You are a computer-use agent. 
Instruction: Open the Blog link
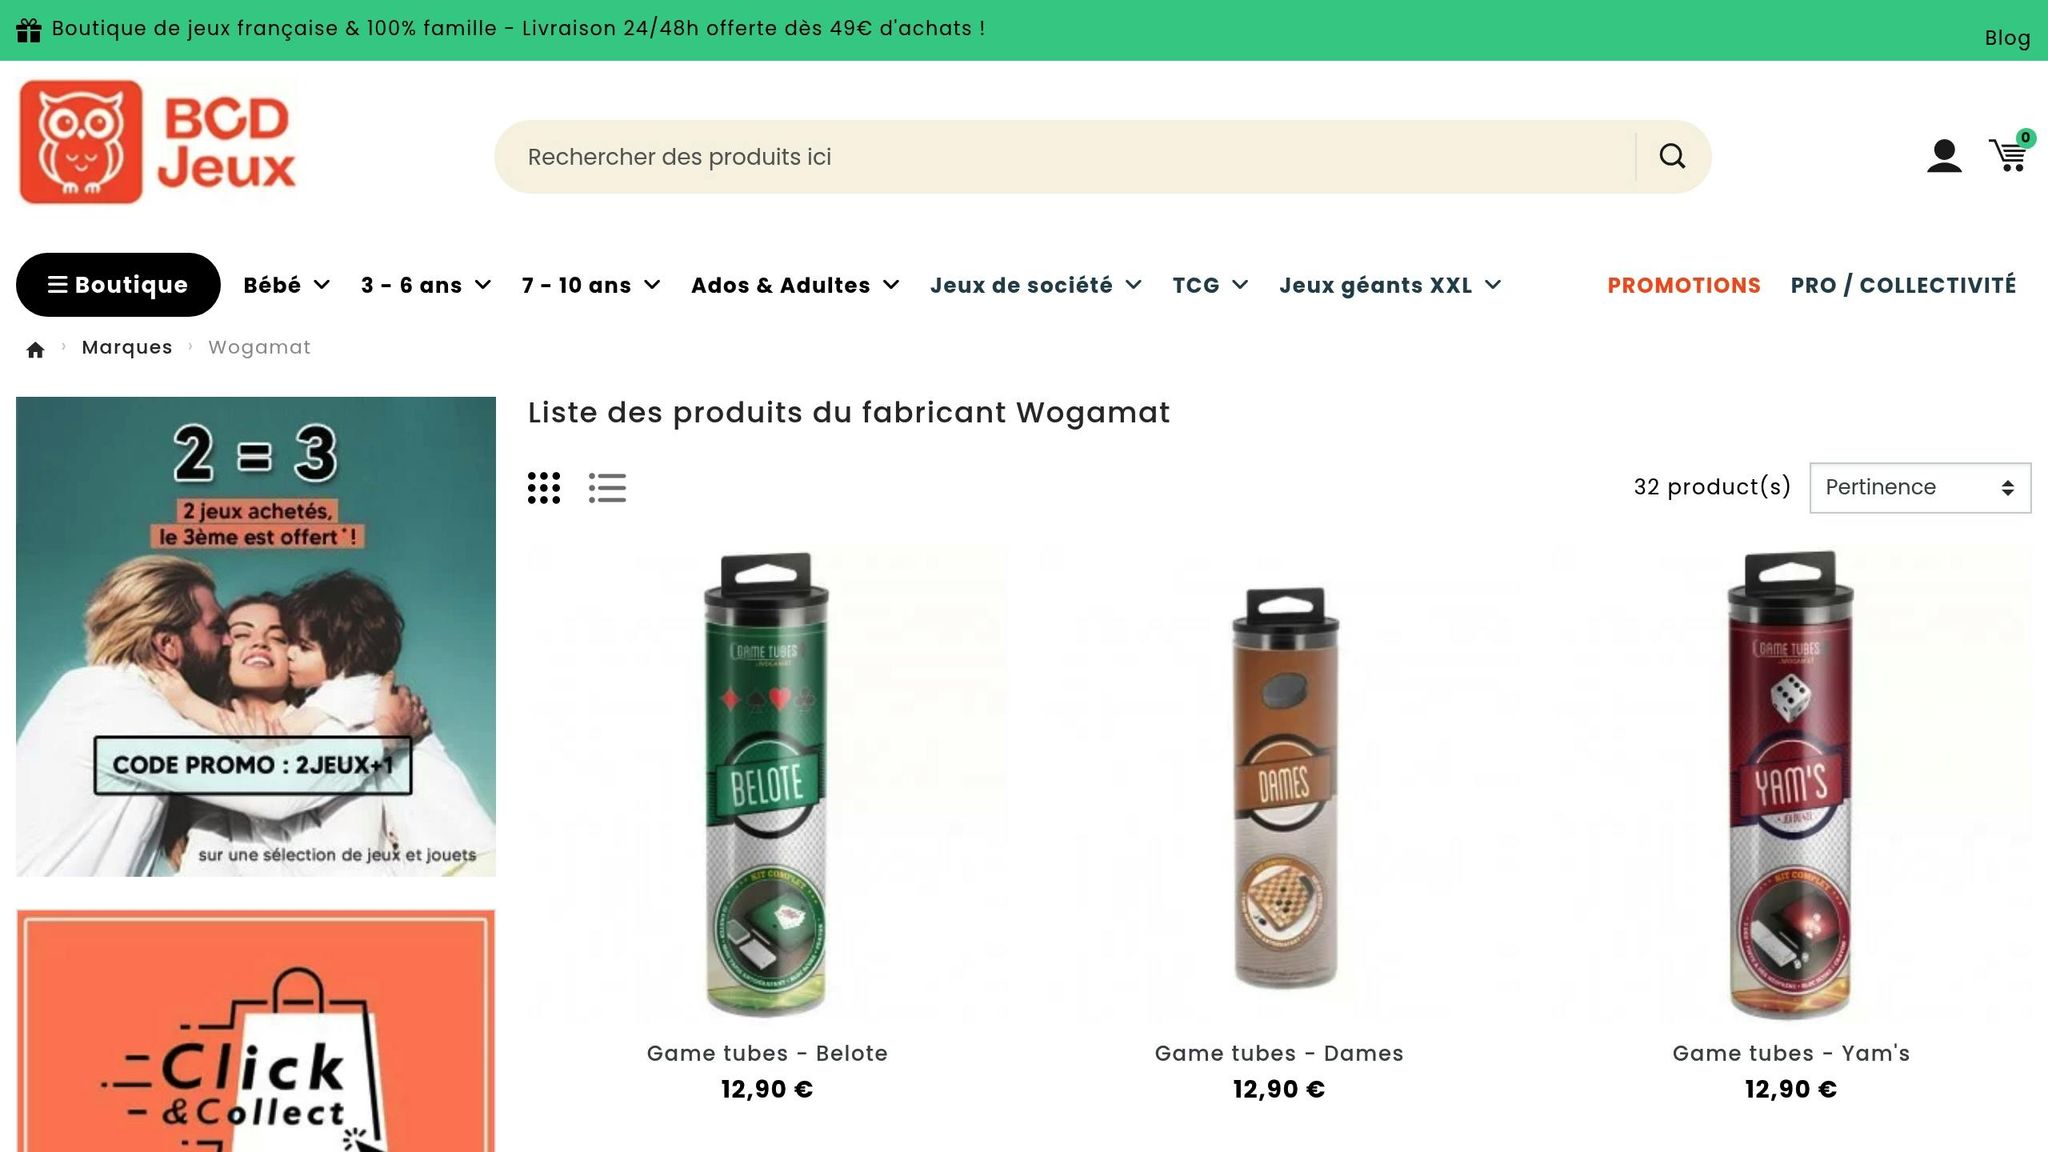point(2007,38)
